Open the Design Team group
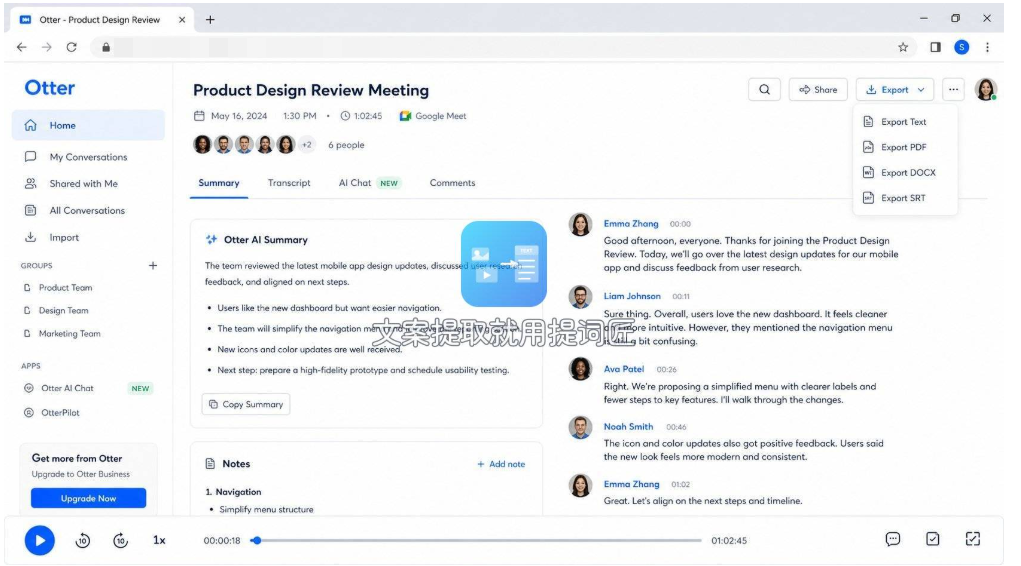This screenshot has height=566, width=1021. click(x=63, y=311)
